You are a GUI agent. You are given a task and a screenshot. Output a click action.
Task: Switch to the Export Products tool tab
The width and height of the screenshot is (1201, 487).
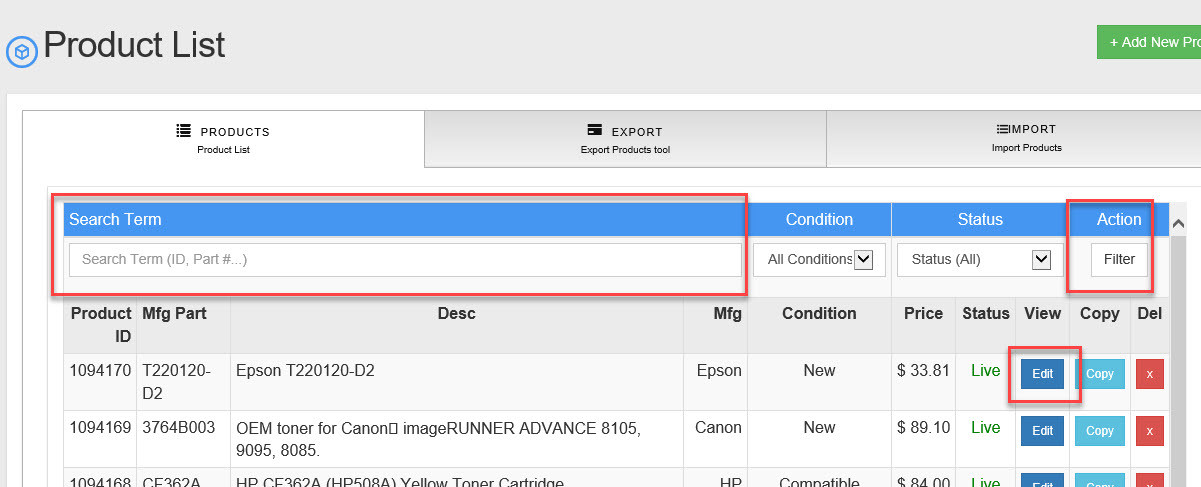click(625, 139)
